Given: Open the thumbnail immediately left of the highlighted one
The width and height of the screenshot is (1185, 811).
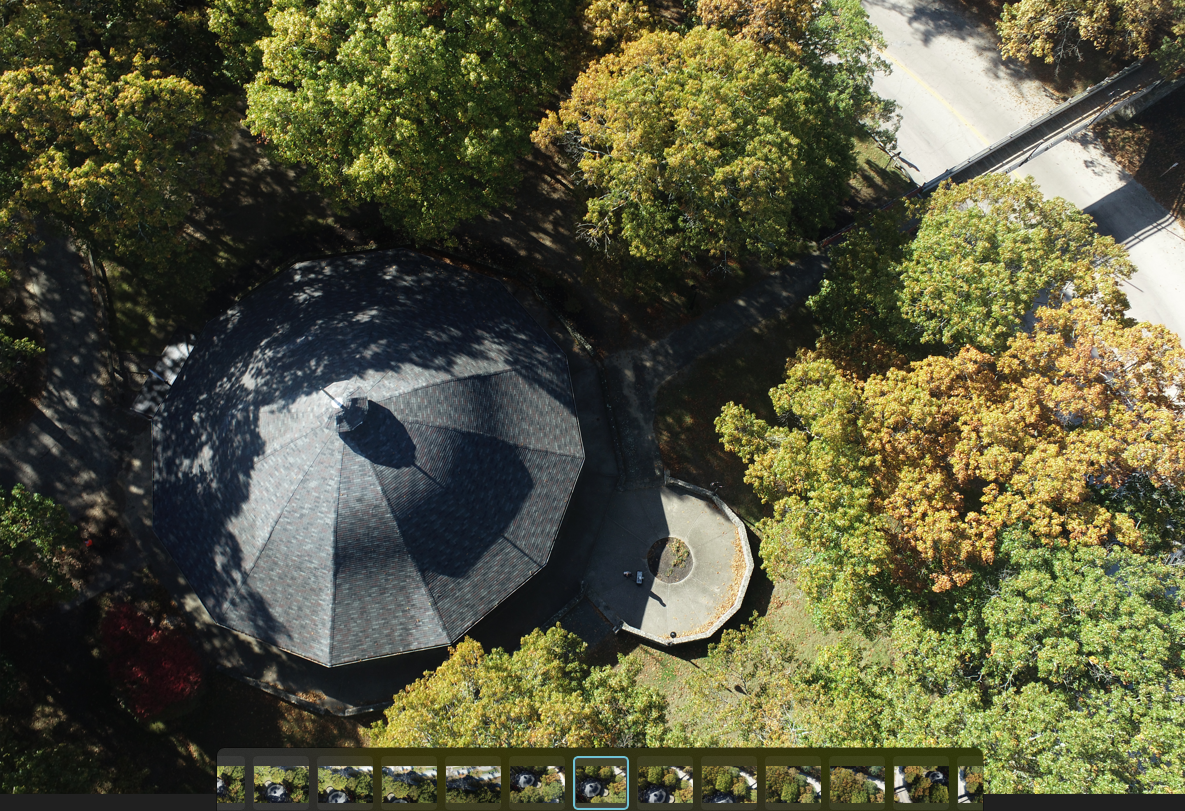Looking at the screenshot, I should point(537,784).
